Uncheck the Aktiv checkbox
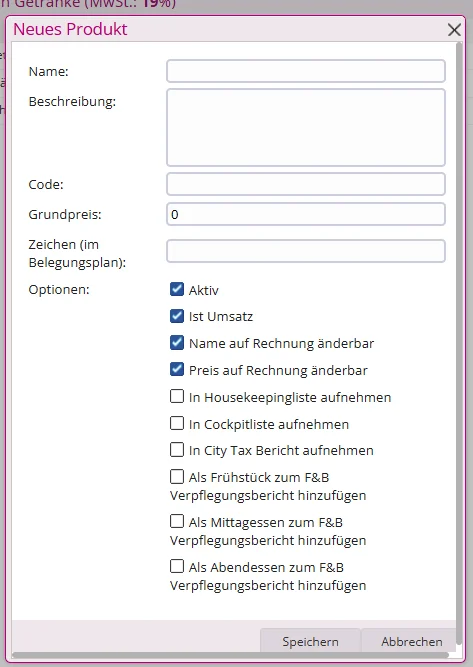 (x=177, y=289)
